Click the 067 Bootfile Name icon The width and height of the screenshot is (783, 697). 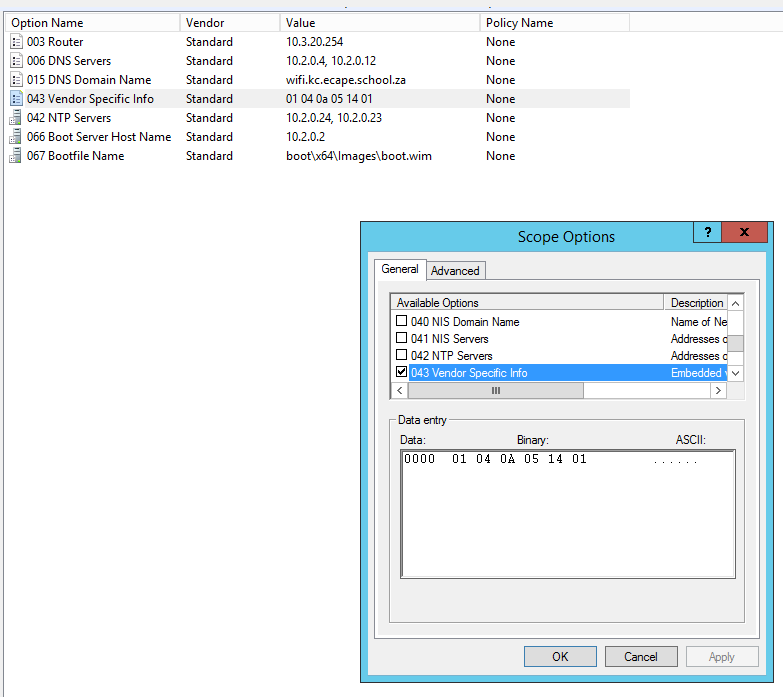(16, 156)
